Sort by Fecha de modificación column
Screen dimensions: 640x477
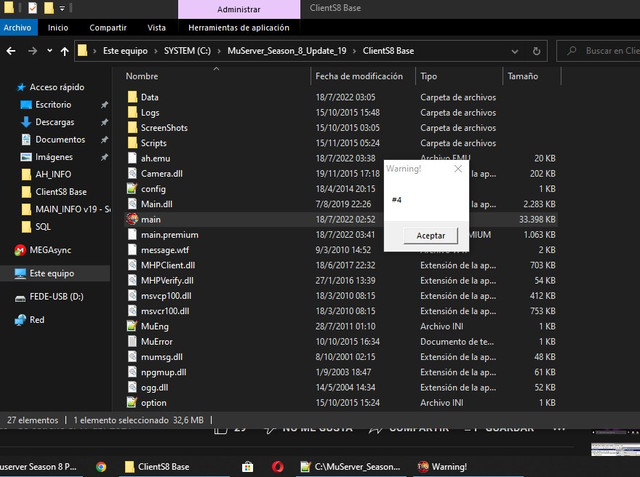(x=359, y=76)
